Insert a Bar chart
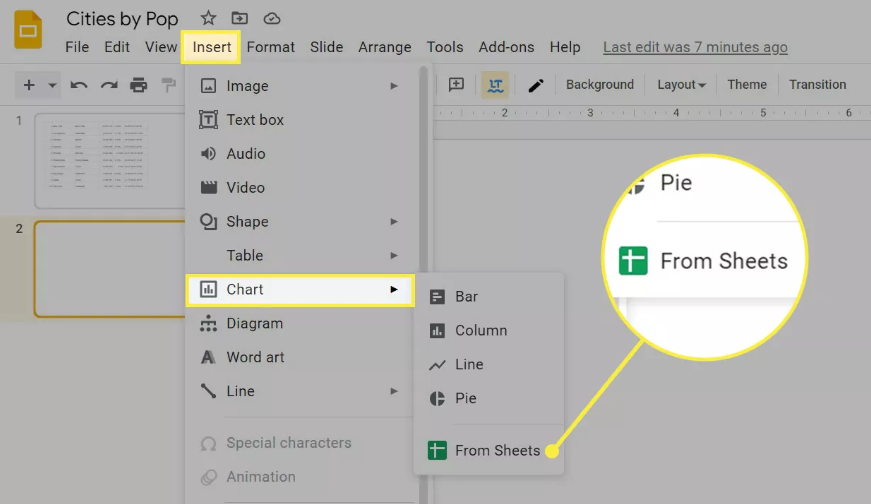 (489, 297)
